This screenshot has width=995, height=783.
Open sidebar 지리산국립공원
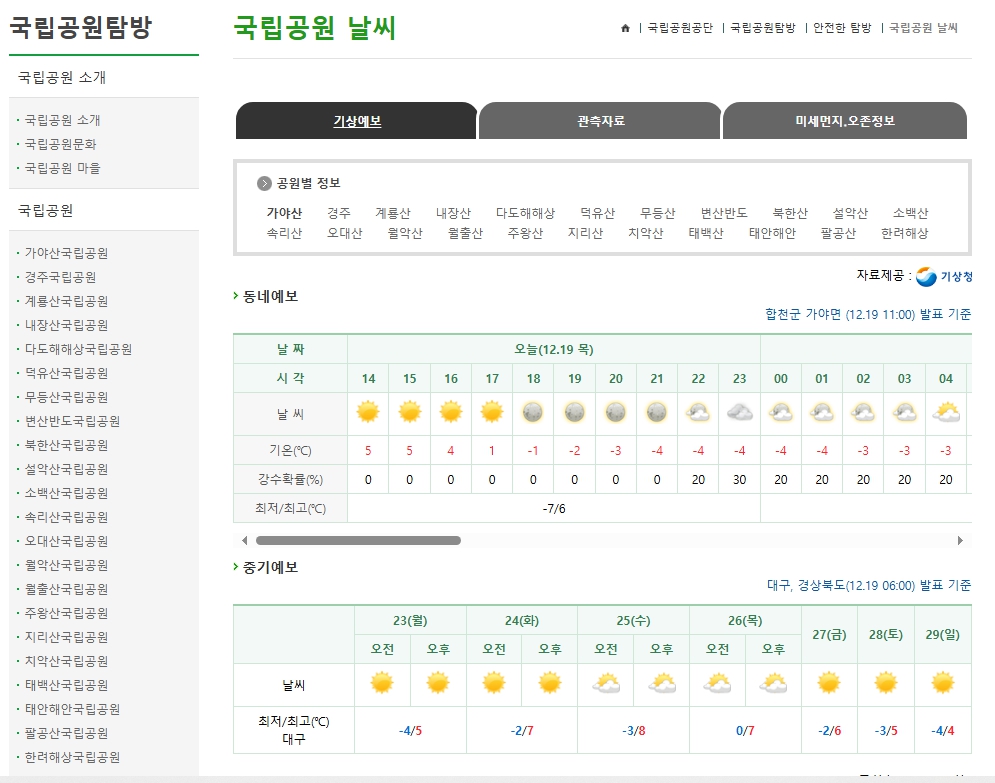click(66, 637)
